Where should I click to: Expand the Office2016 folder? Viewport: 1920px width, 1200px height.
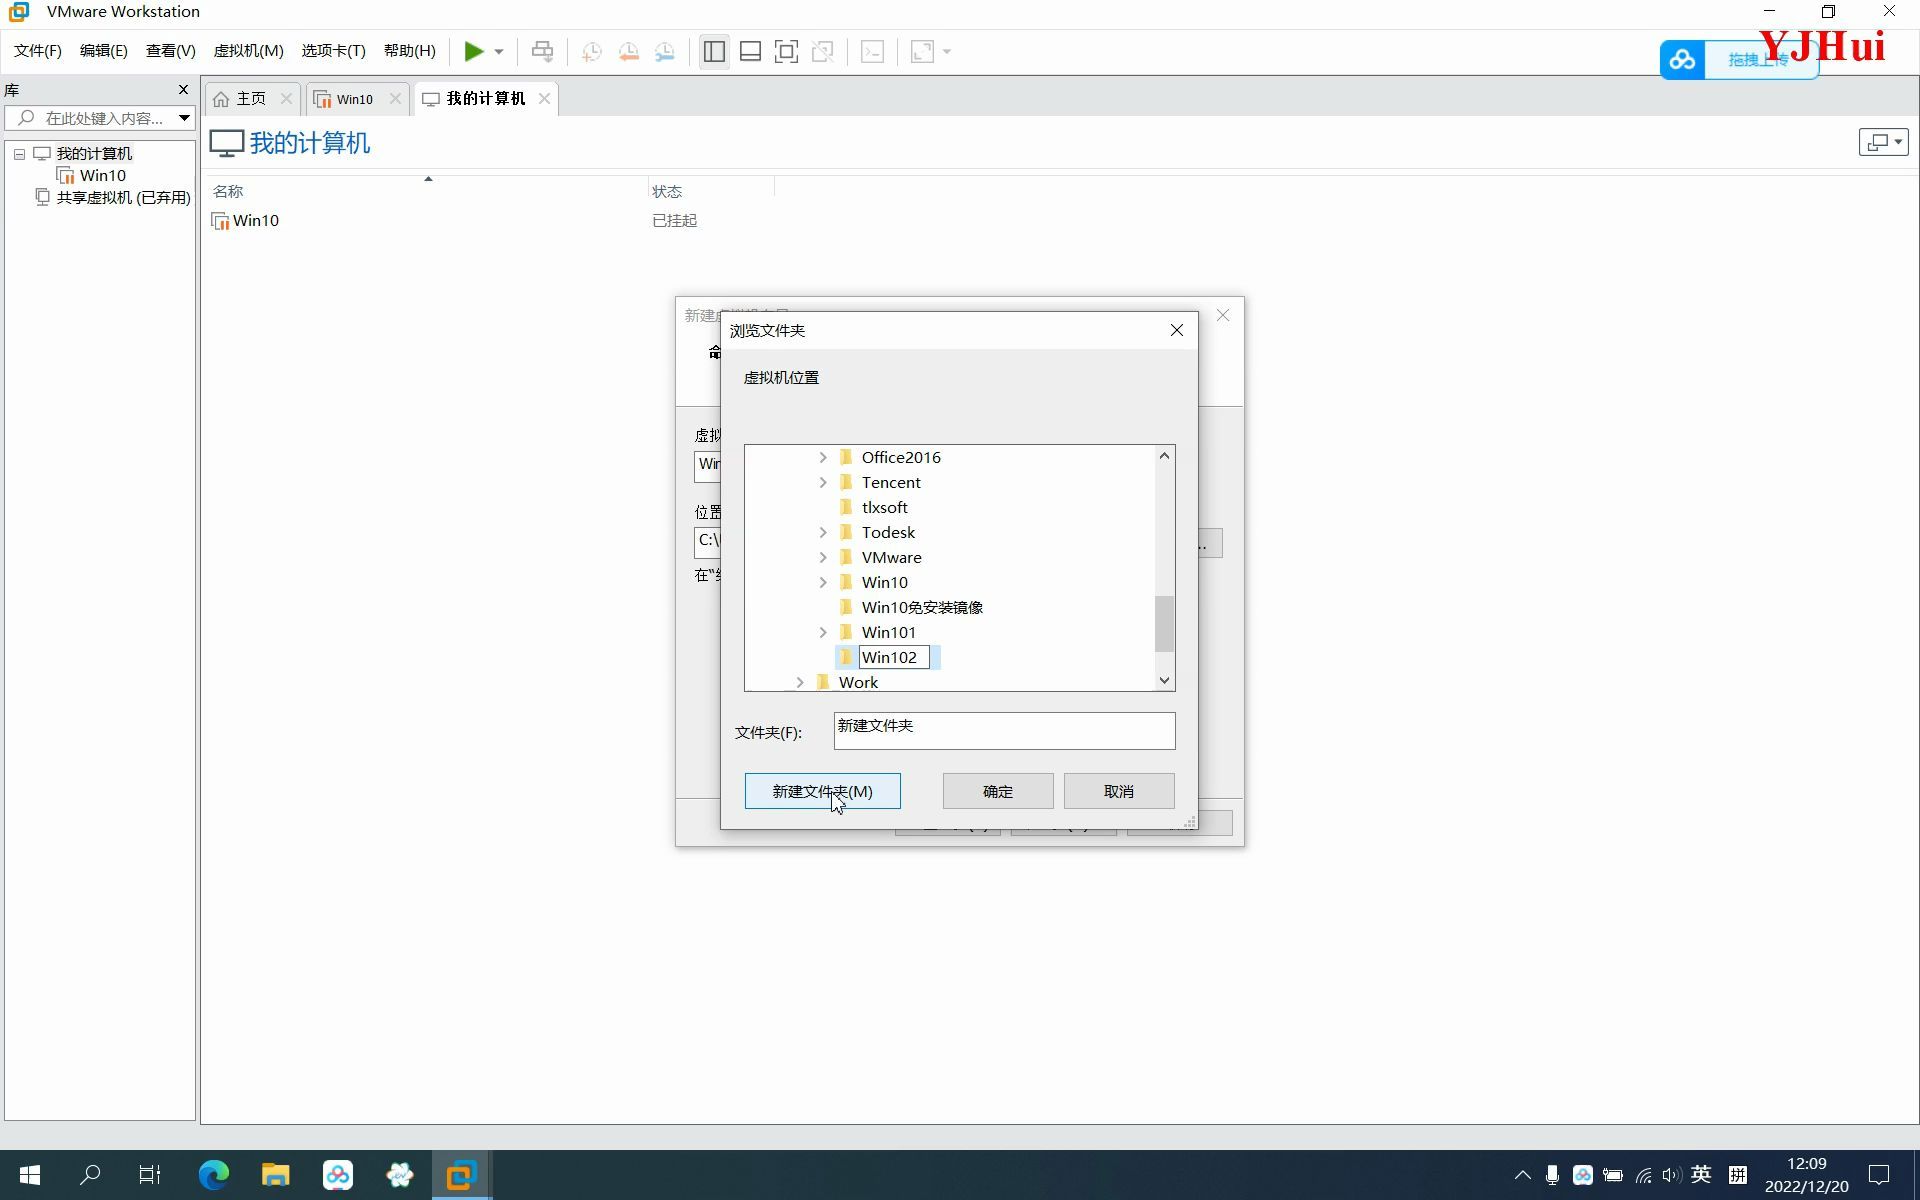click(823, 458)
